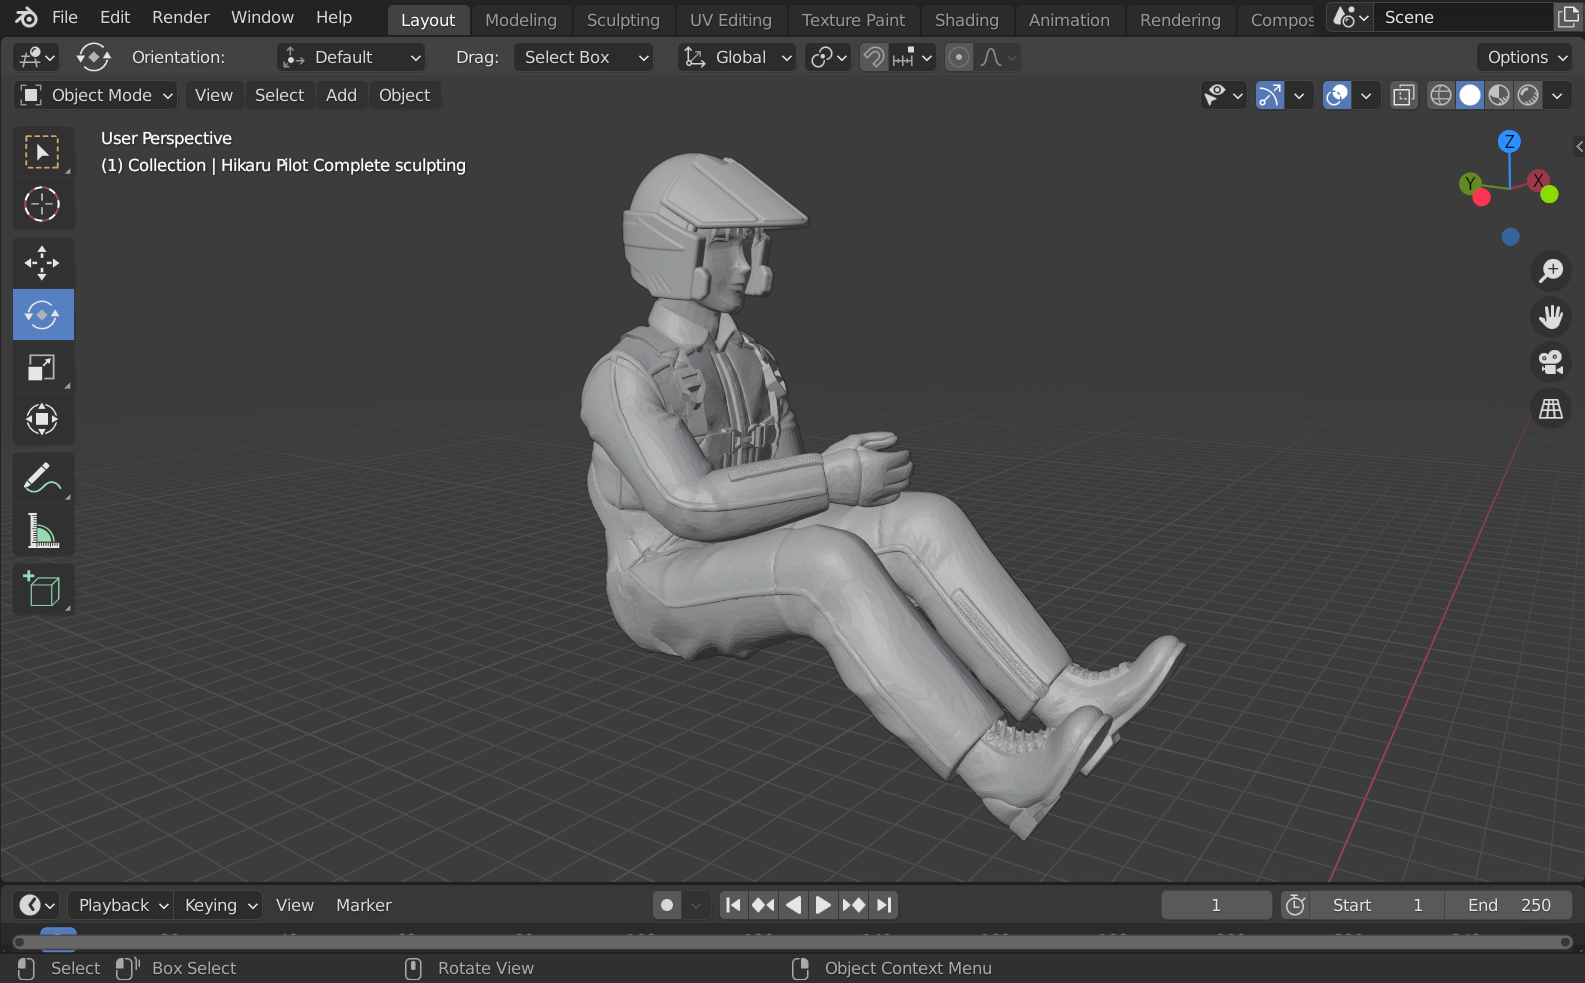Select the Annotate tool
The height and width of the screenshot is (983, 1585).
pyautogui.click(x=42, y=478)
